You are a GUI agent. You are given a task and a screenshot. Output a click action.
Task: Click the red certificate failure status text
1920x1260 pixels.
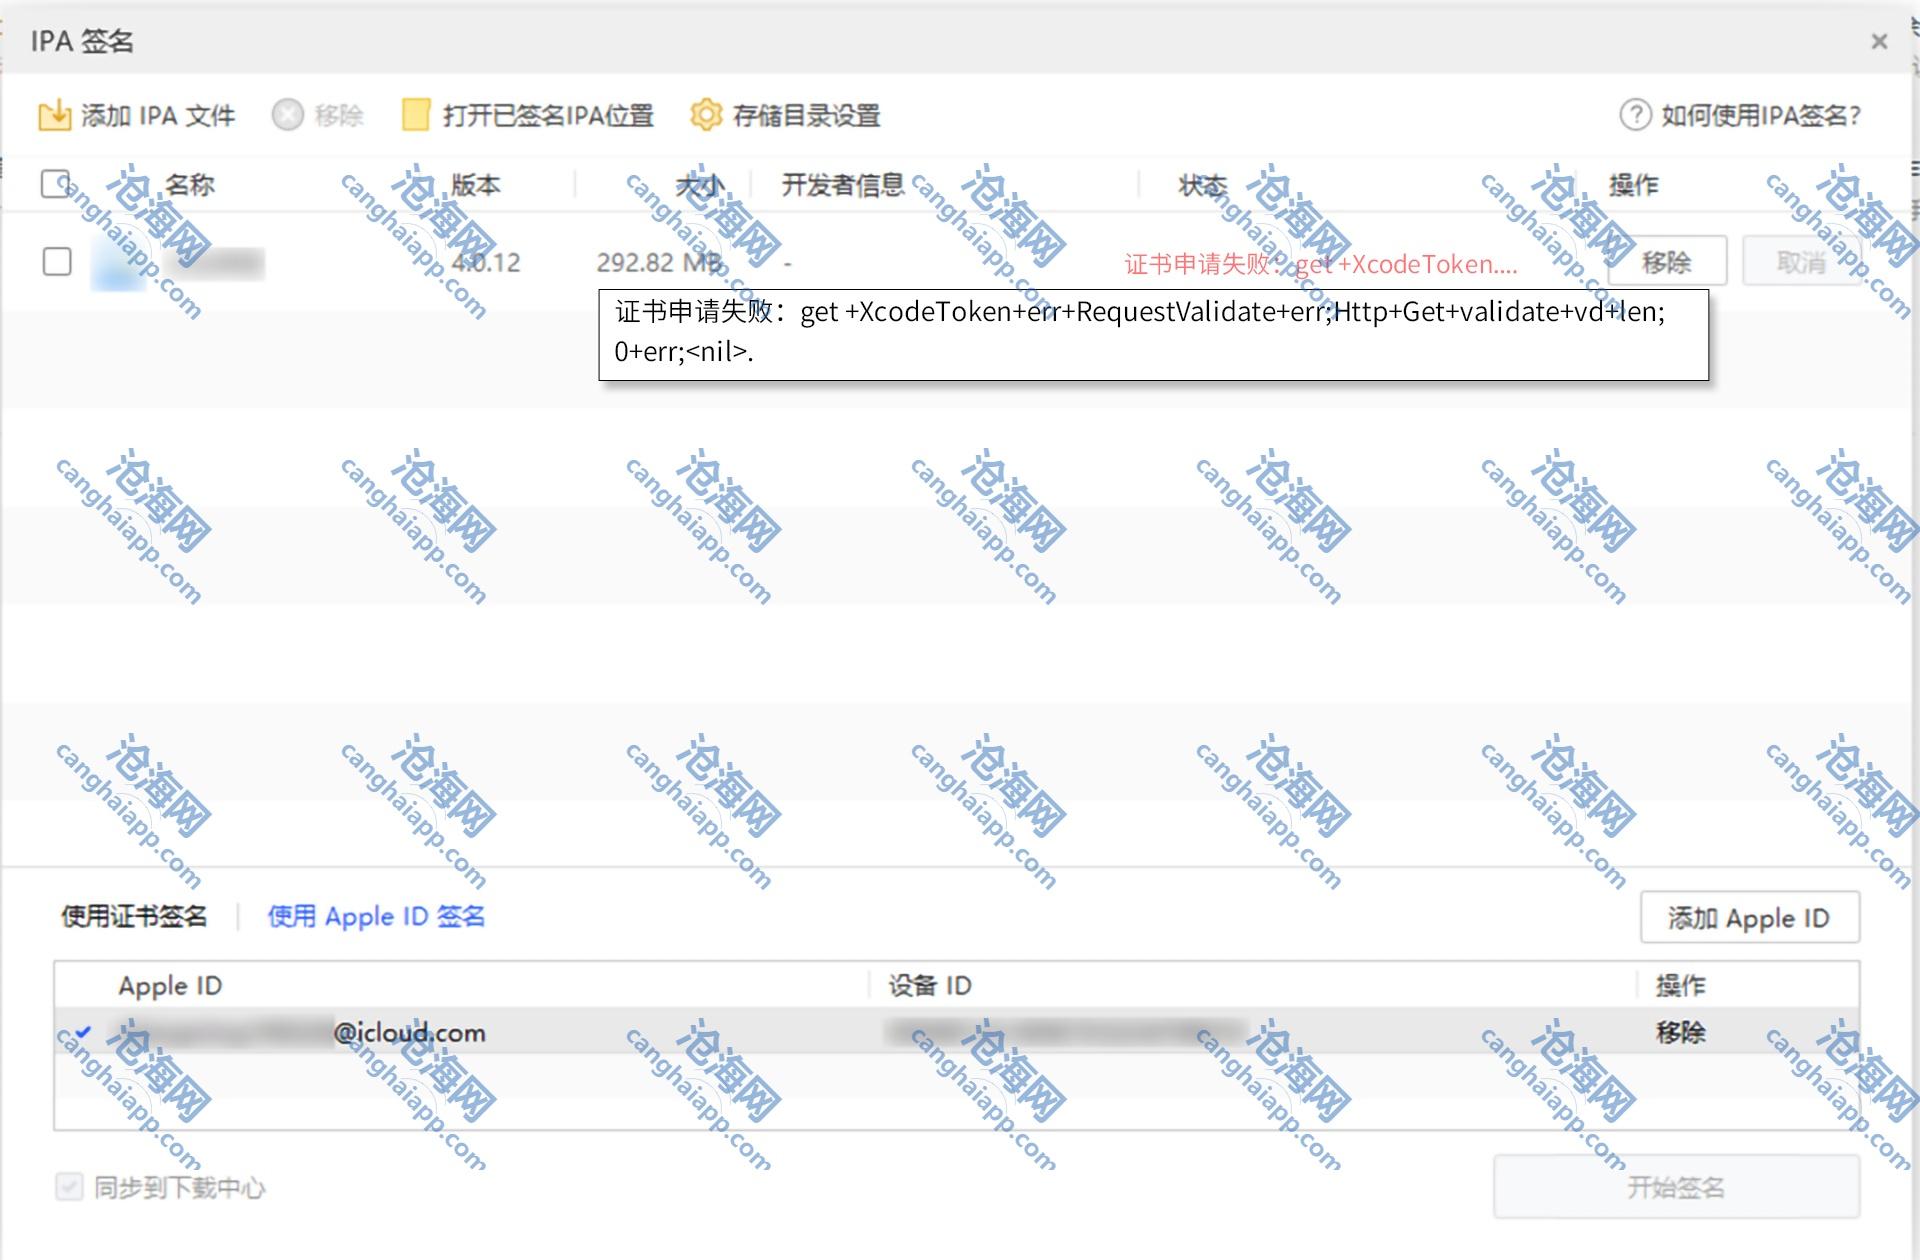pyautogui.click(x=1320, y=264)
